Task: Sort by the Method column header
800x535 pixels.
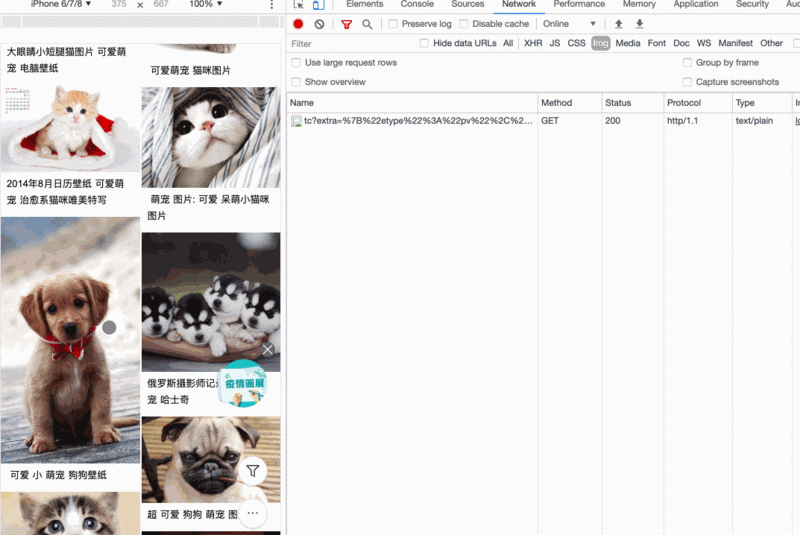Action: pyautogui.click(x=569, y=103)
